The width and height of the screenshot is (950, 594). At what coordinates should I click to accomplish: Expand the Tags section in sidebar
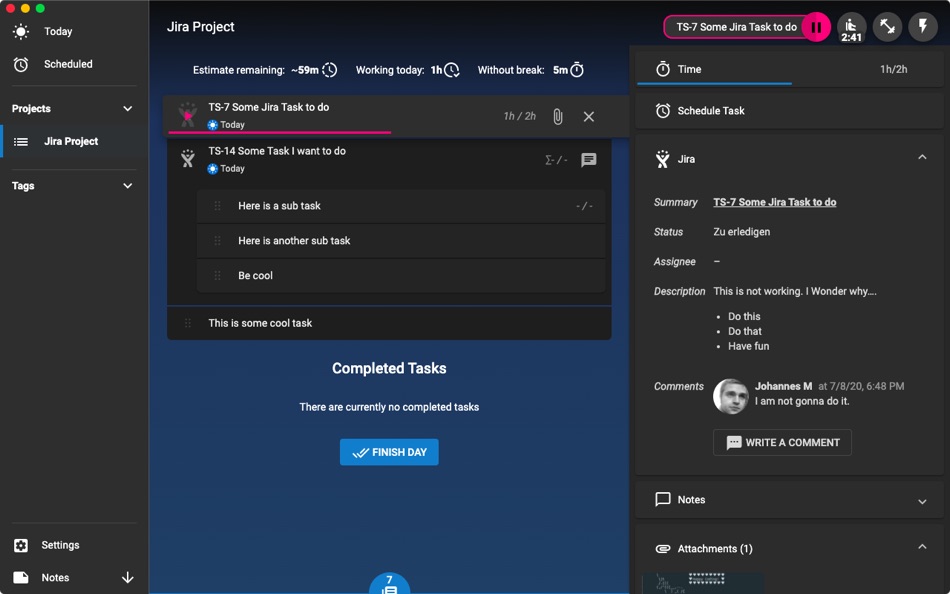pos(127,186)
